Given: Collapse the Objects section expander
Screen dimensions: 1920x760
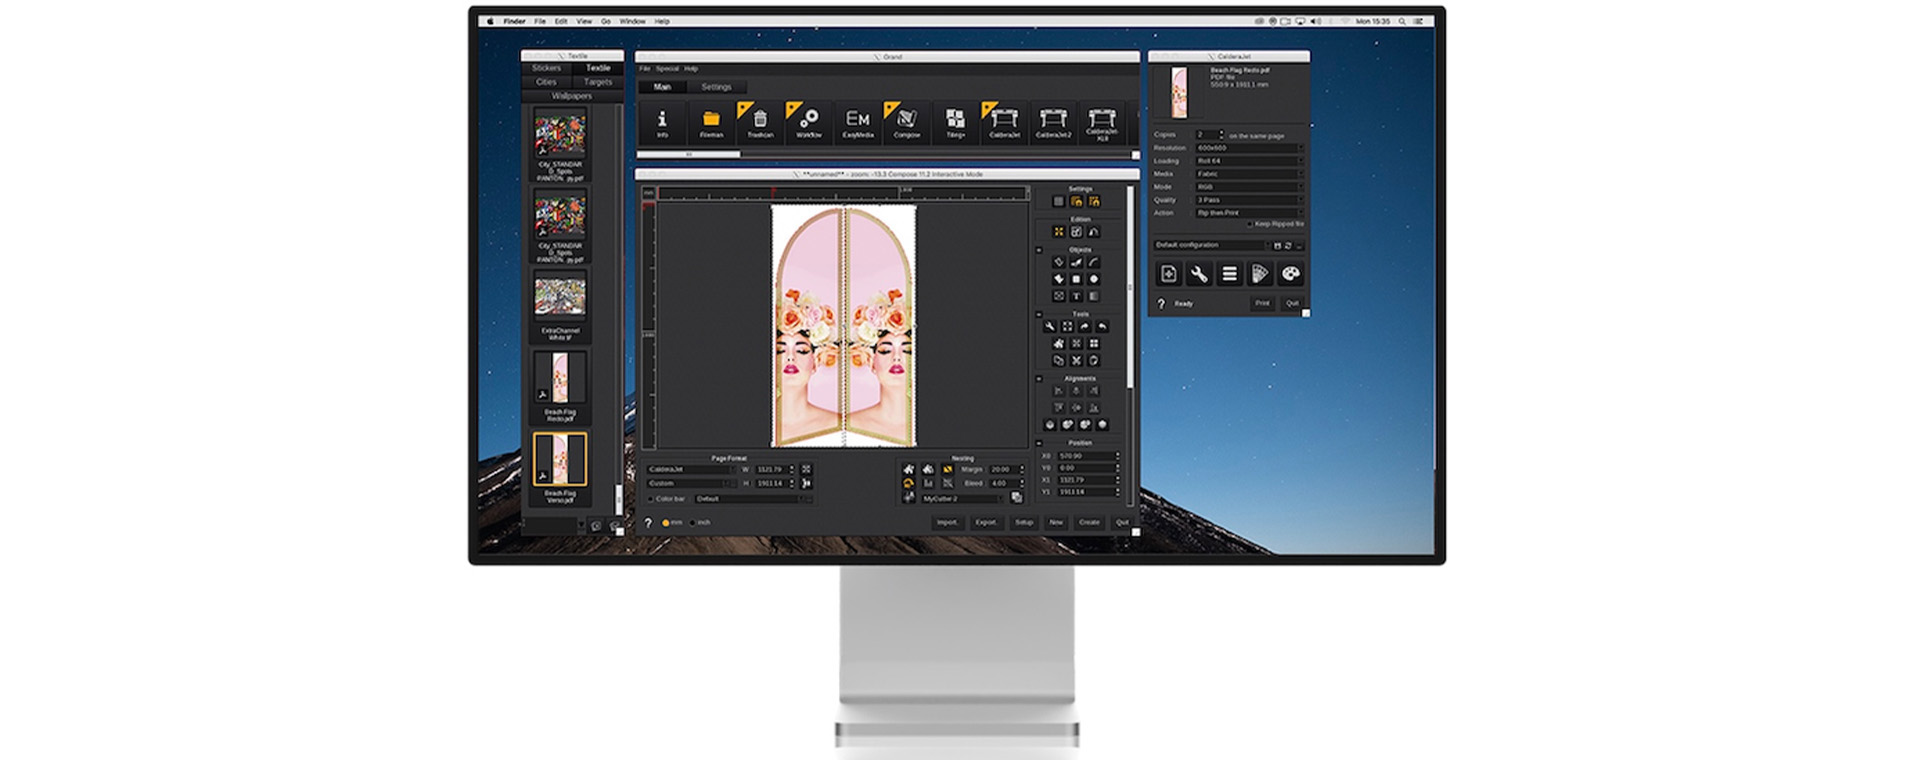Looking at the screenshot, I should click(1038, 250).
